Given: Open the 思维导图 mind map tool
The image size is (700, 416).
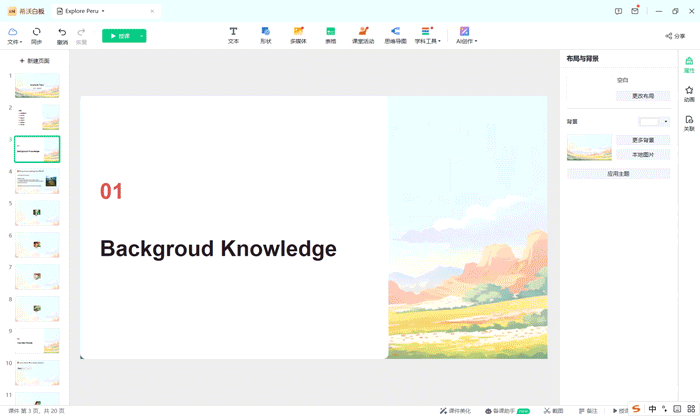Looking at the screenshot, I should pyautogui.click(x=396, y=35).
